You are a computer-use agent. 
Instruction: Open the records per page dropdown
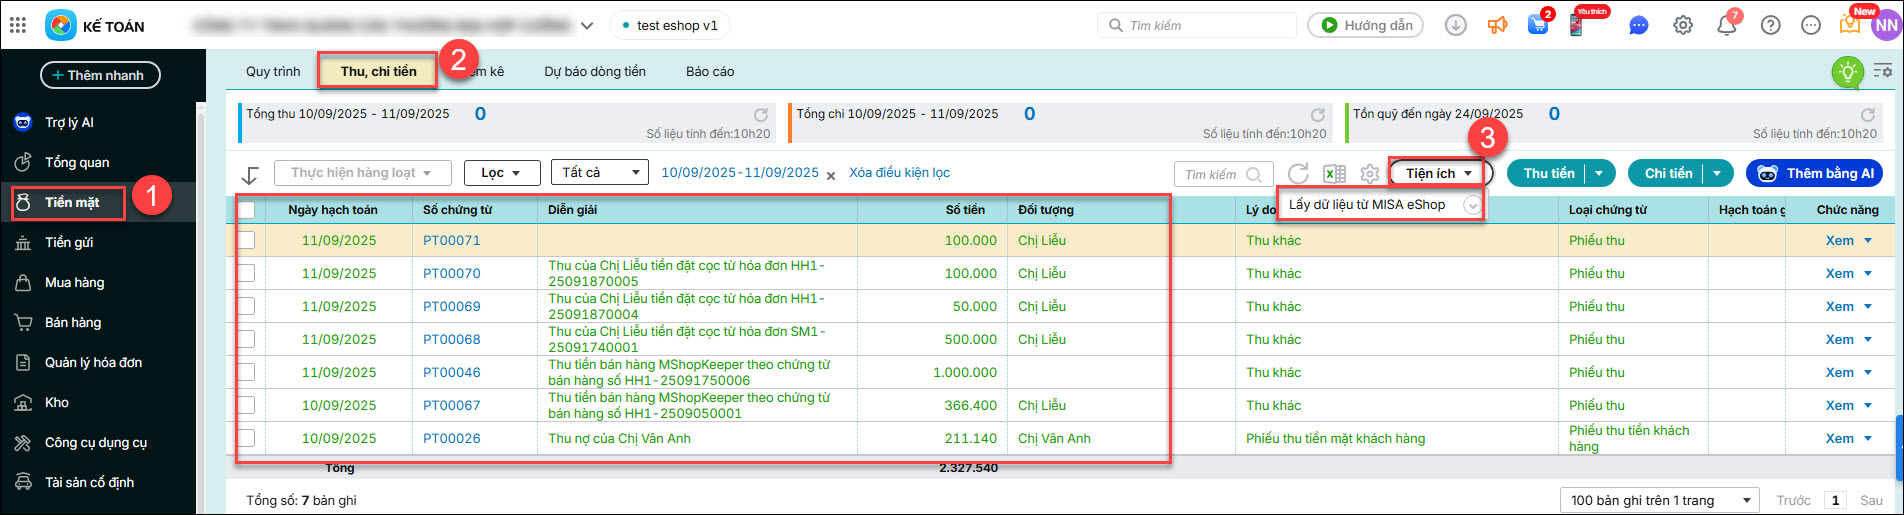1659,500
